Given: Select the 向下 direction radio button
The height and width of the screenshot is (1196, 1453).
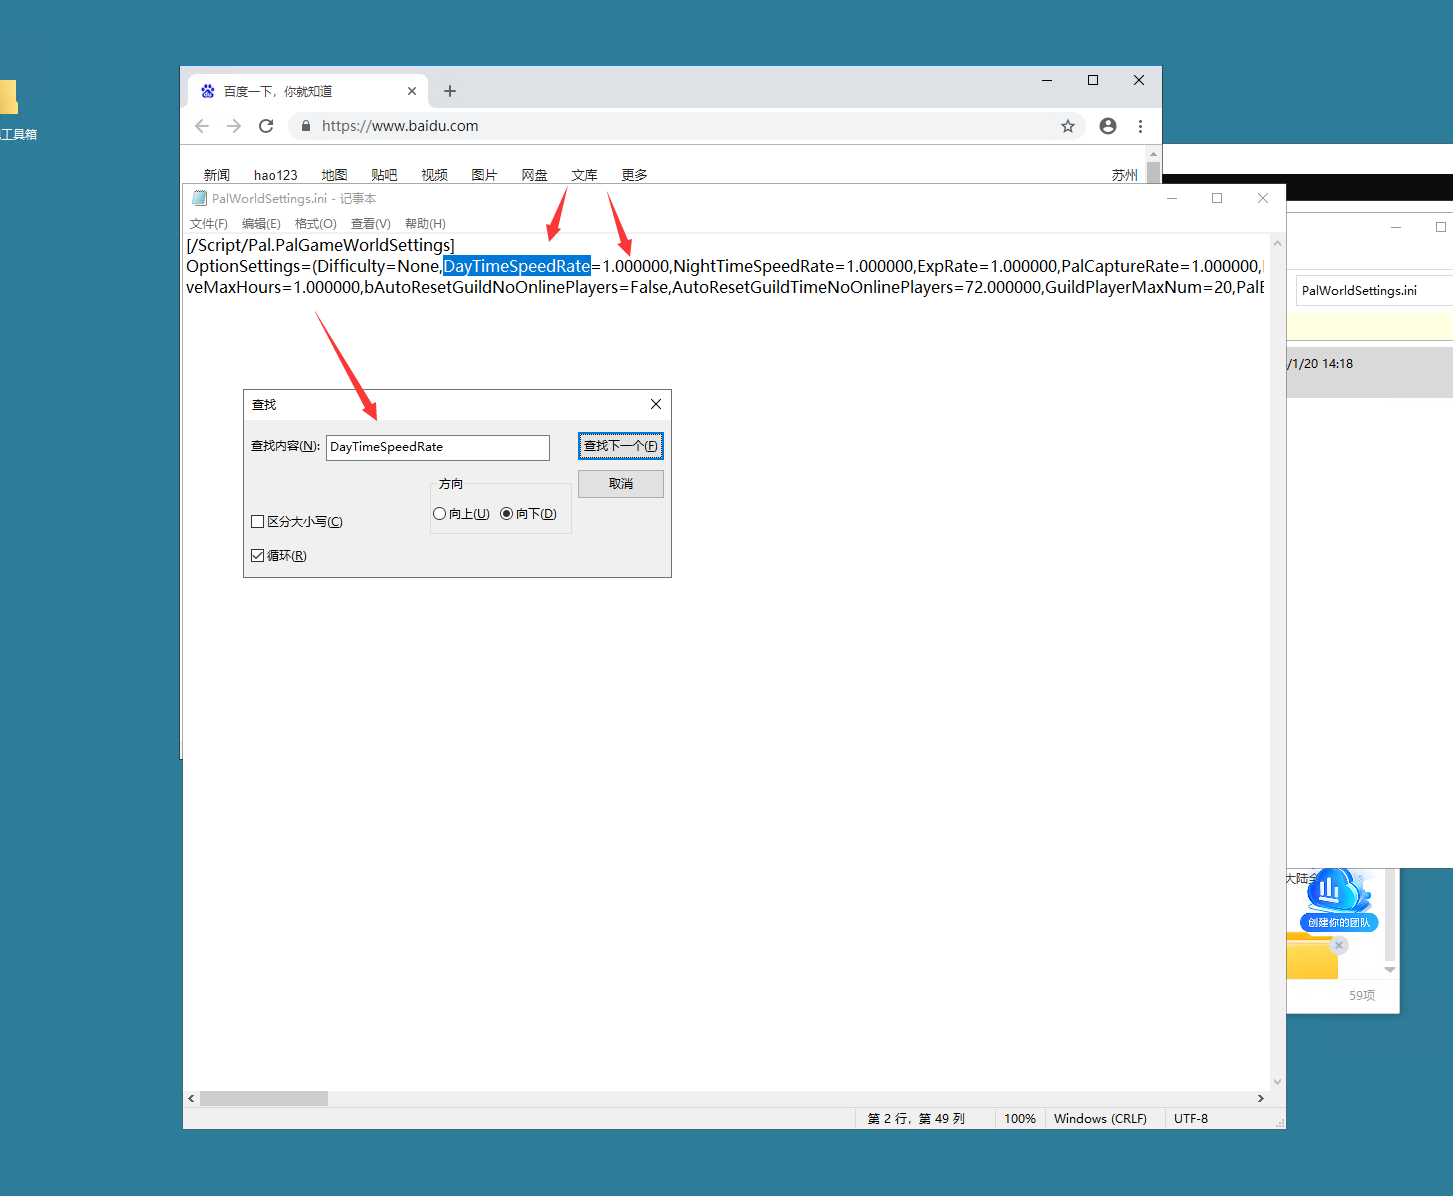Looking at the screenshot, I should click(507, 514).
